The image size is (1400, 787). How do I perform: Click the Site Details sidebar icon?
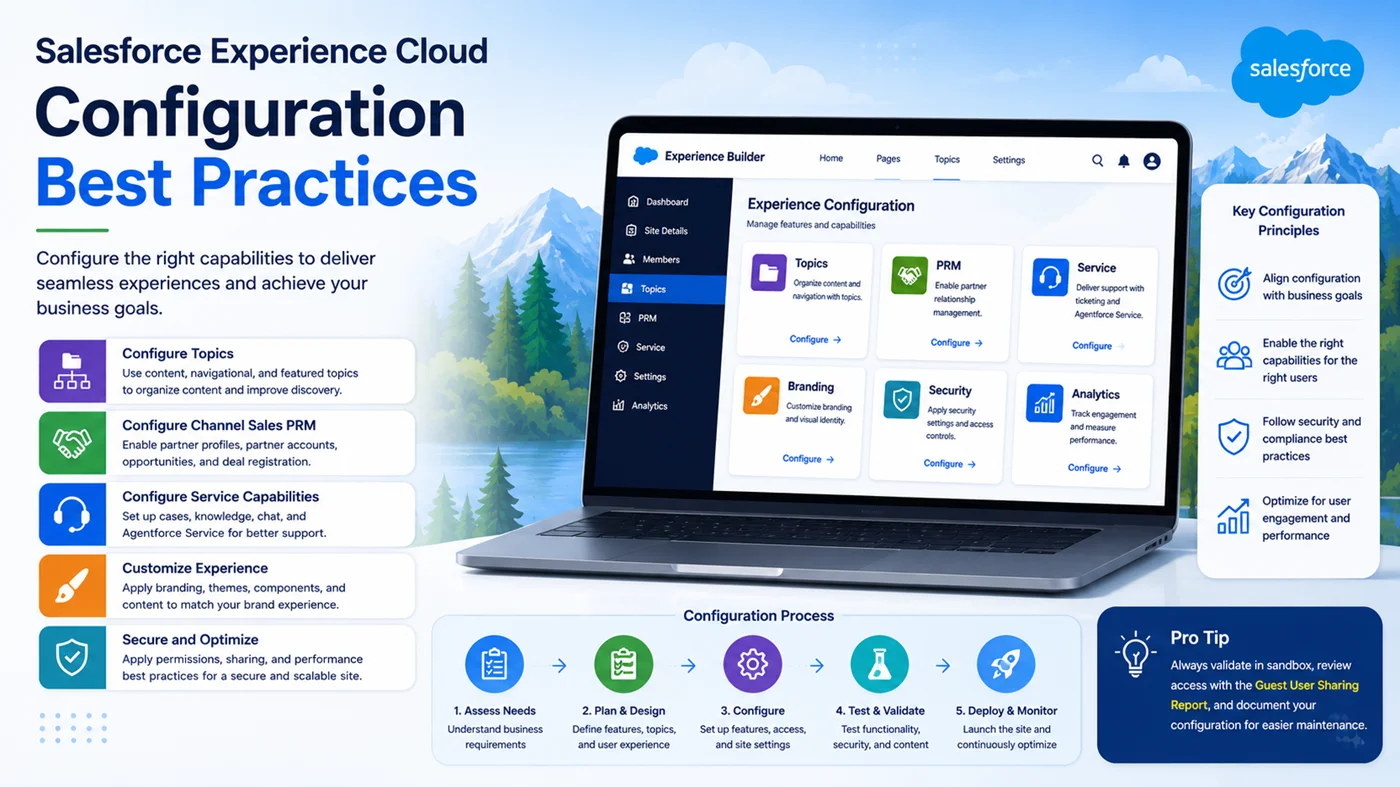pyautogui.click(x=631, y=230)
